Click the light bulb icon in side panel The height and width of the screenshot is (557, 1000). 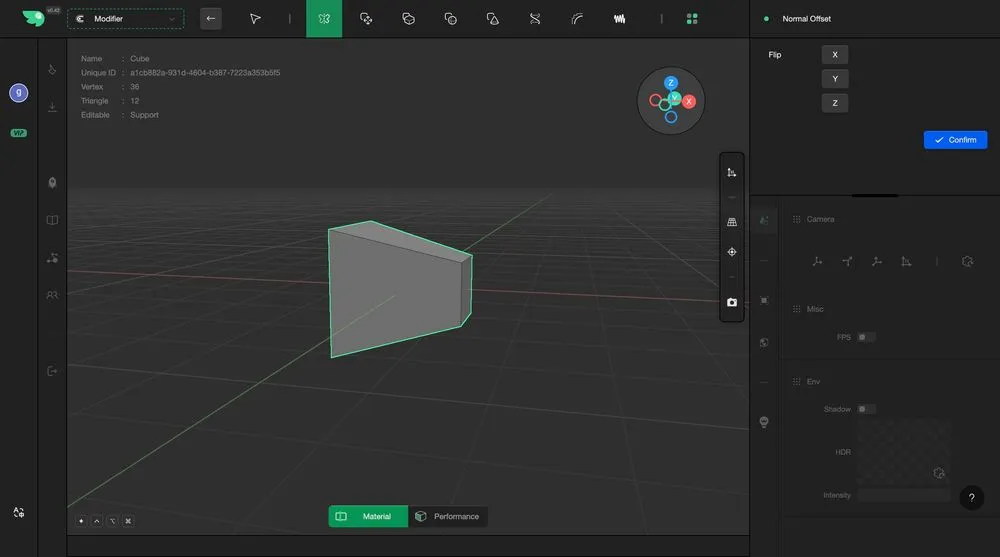[x=764, y=422]
